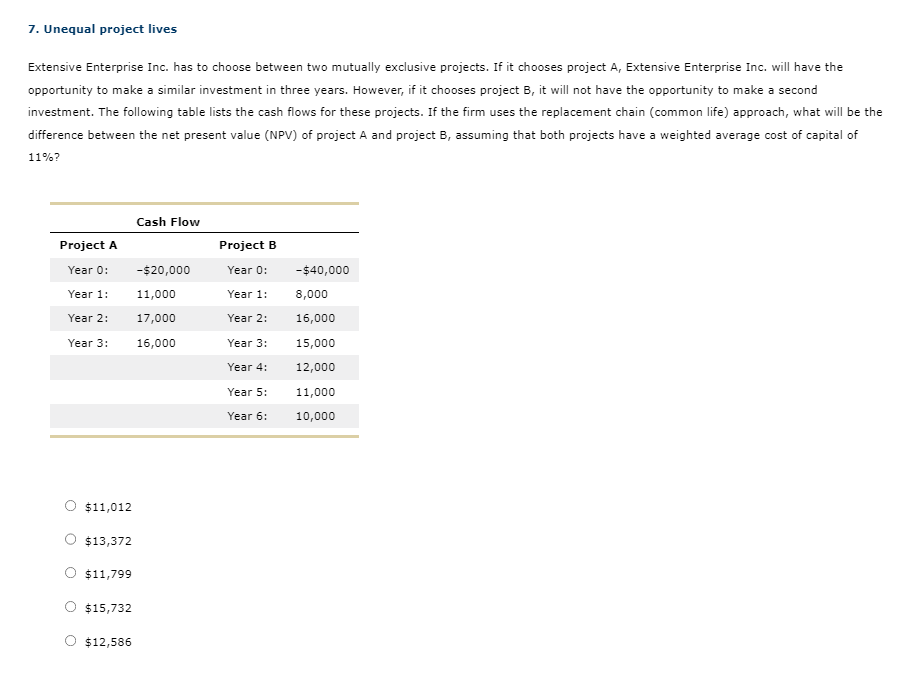
Task: Click Project B Year 4 value 12,000
Action: (x=315, y=367)
